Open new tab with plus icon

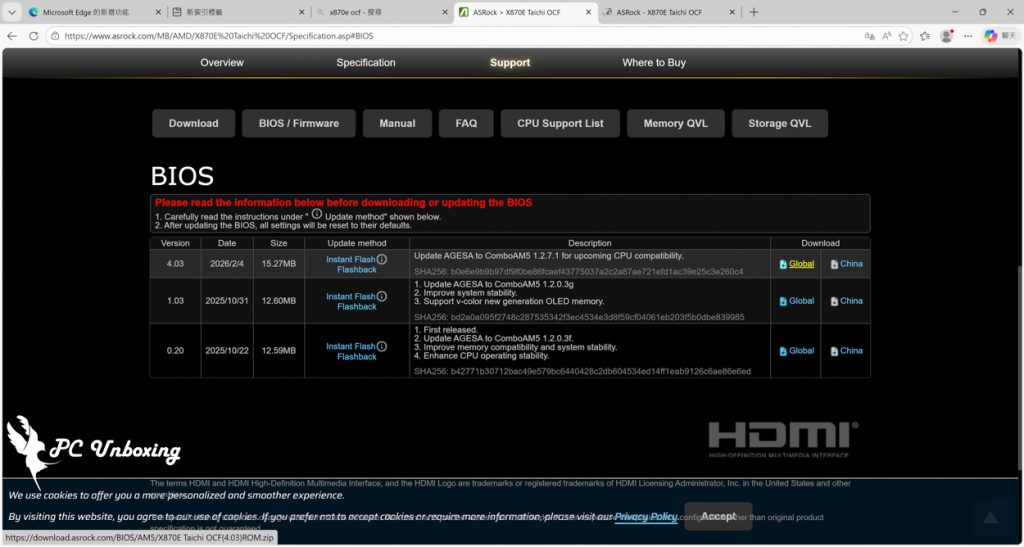pos(754,12)
